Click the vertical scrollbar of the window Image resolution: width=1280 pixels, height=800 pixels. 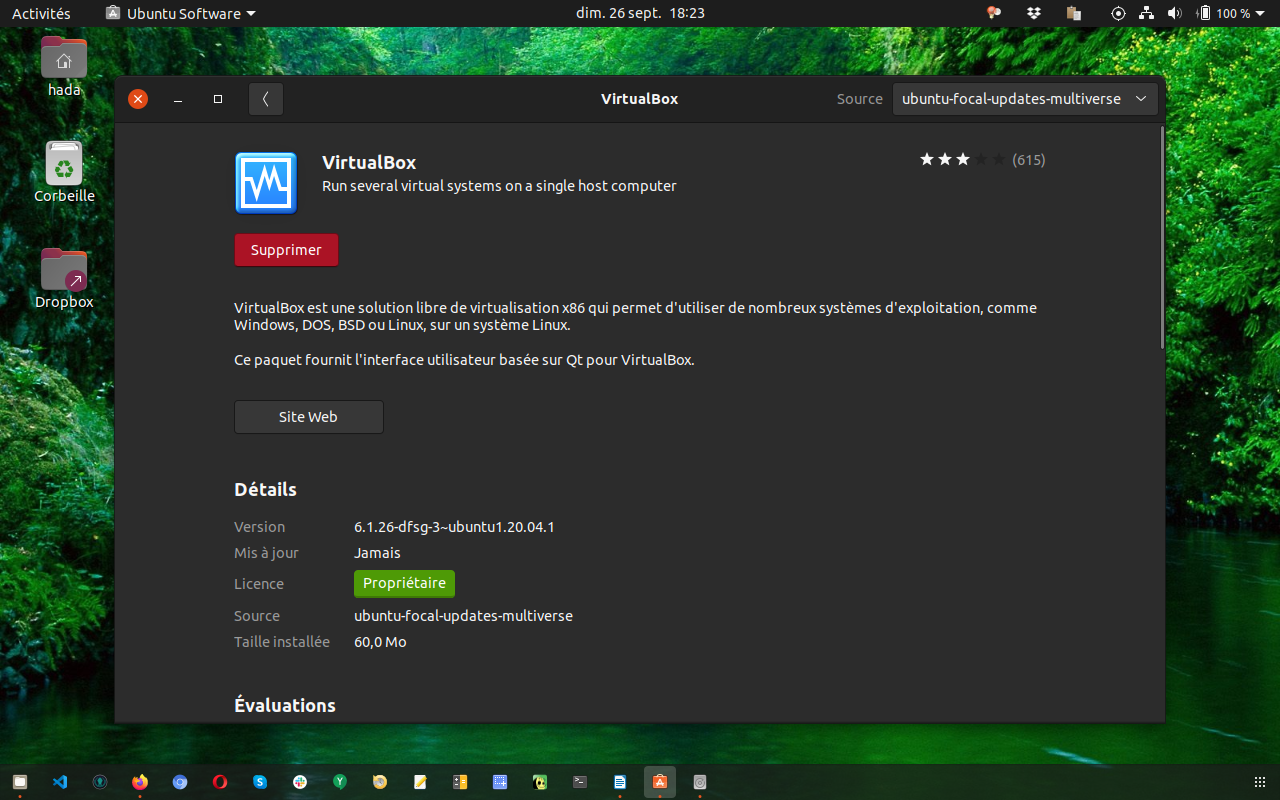pos(1161,237)
